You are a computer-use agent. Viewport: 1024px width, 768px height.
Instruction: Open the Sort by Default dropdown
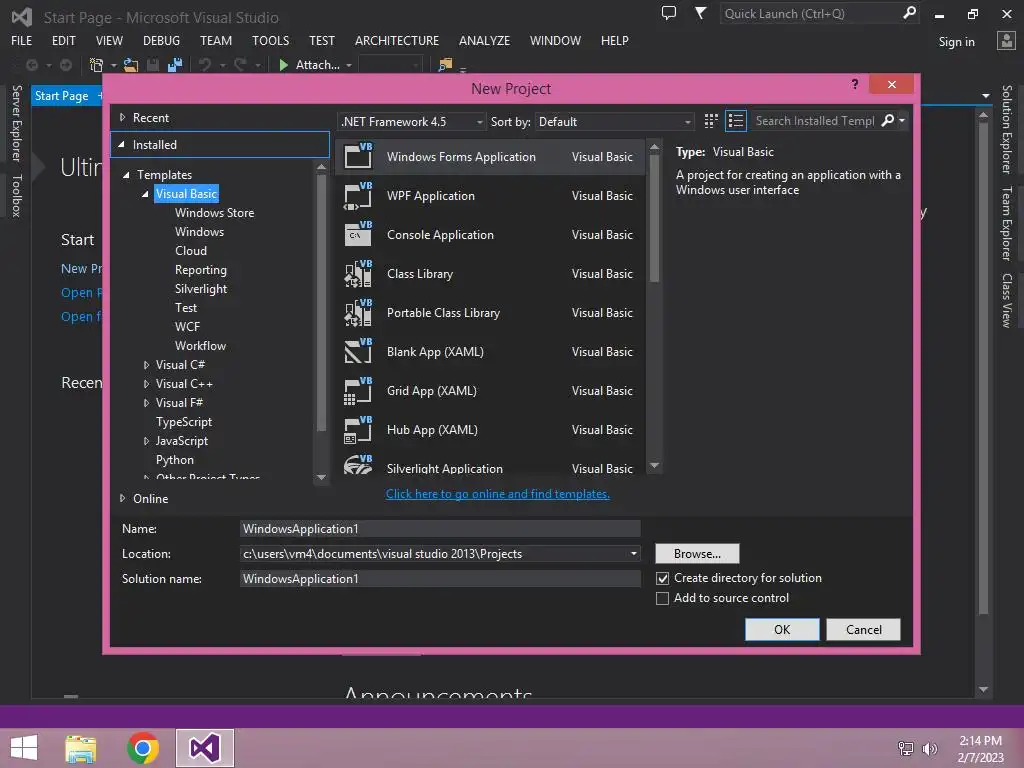click(614, 121)
